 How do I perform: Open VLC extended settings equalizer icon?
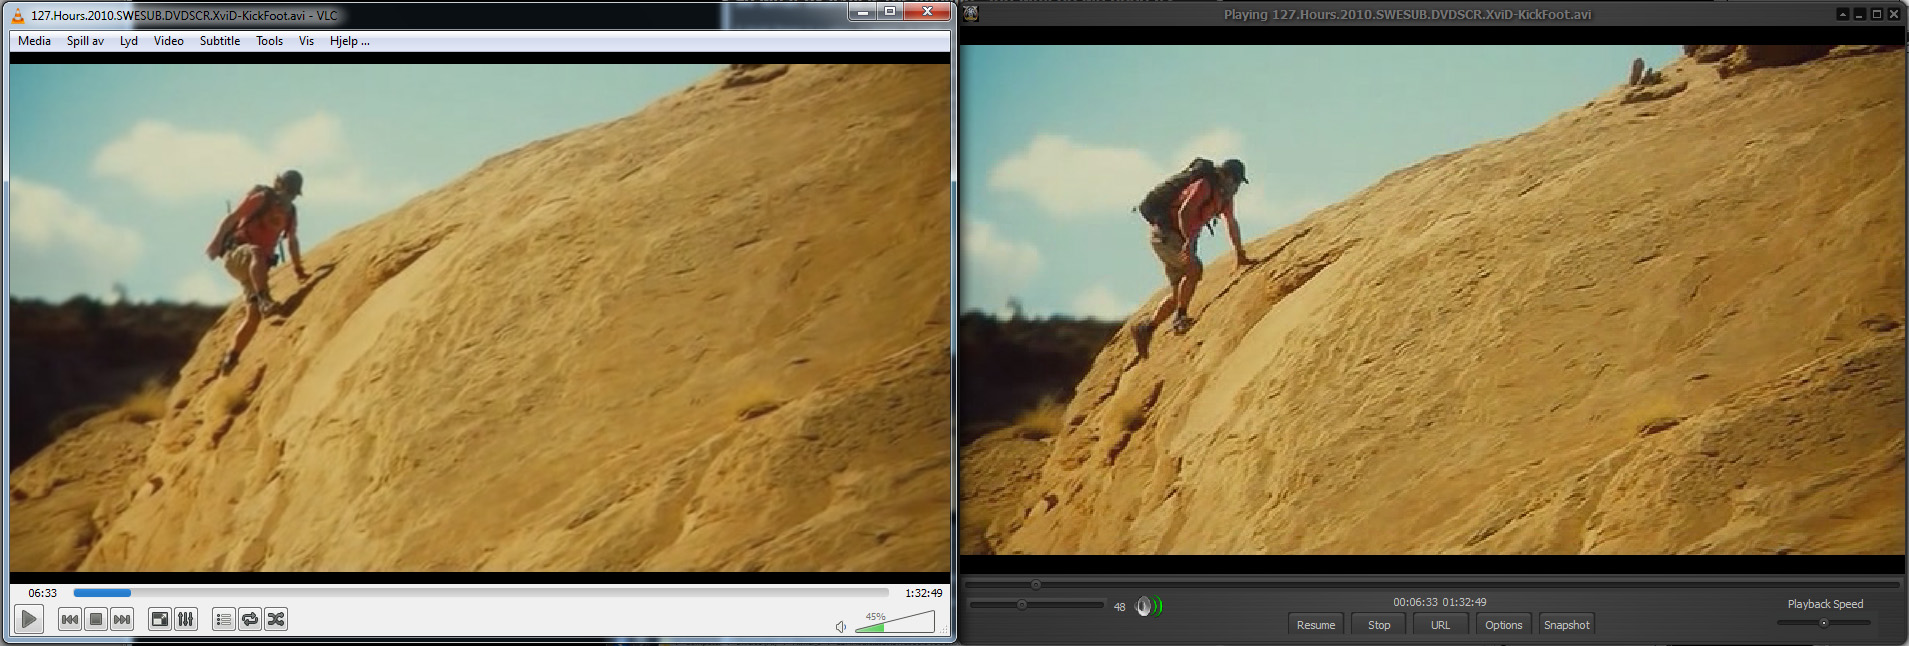pyautogui.click(x=186, y=620)
